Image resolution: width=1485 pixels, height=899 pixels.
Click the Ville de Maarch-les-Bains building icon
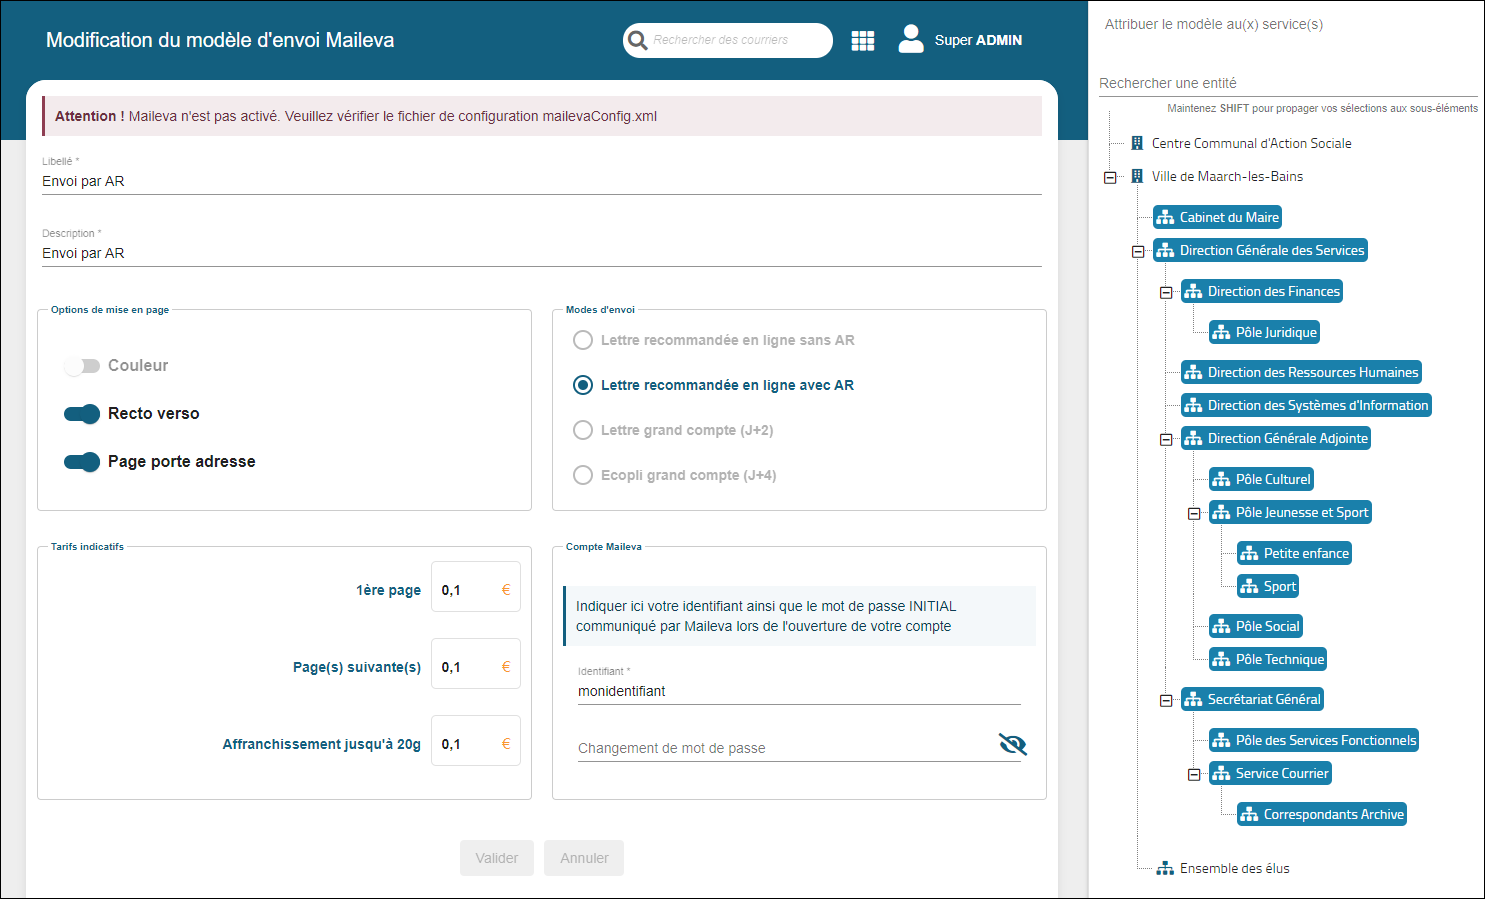coord(1137,177)
